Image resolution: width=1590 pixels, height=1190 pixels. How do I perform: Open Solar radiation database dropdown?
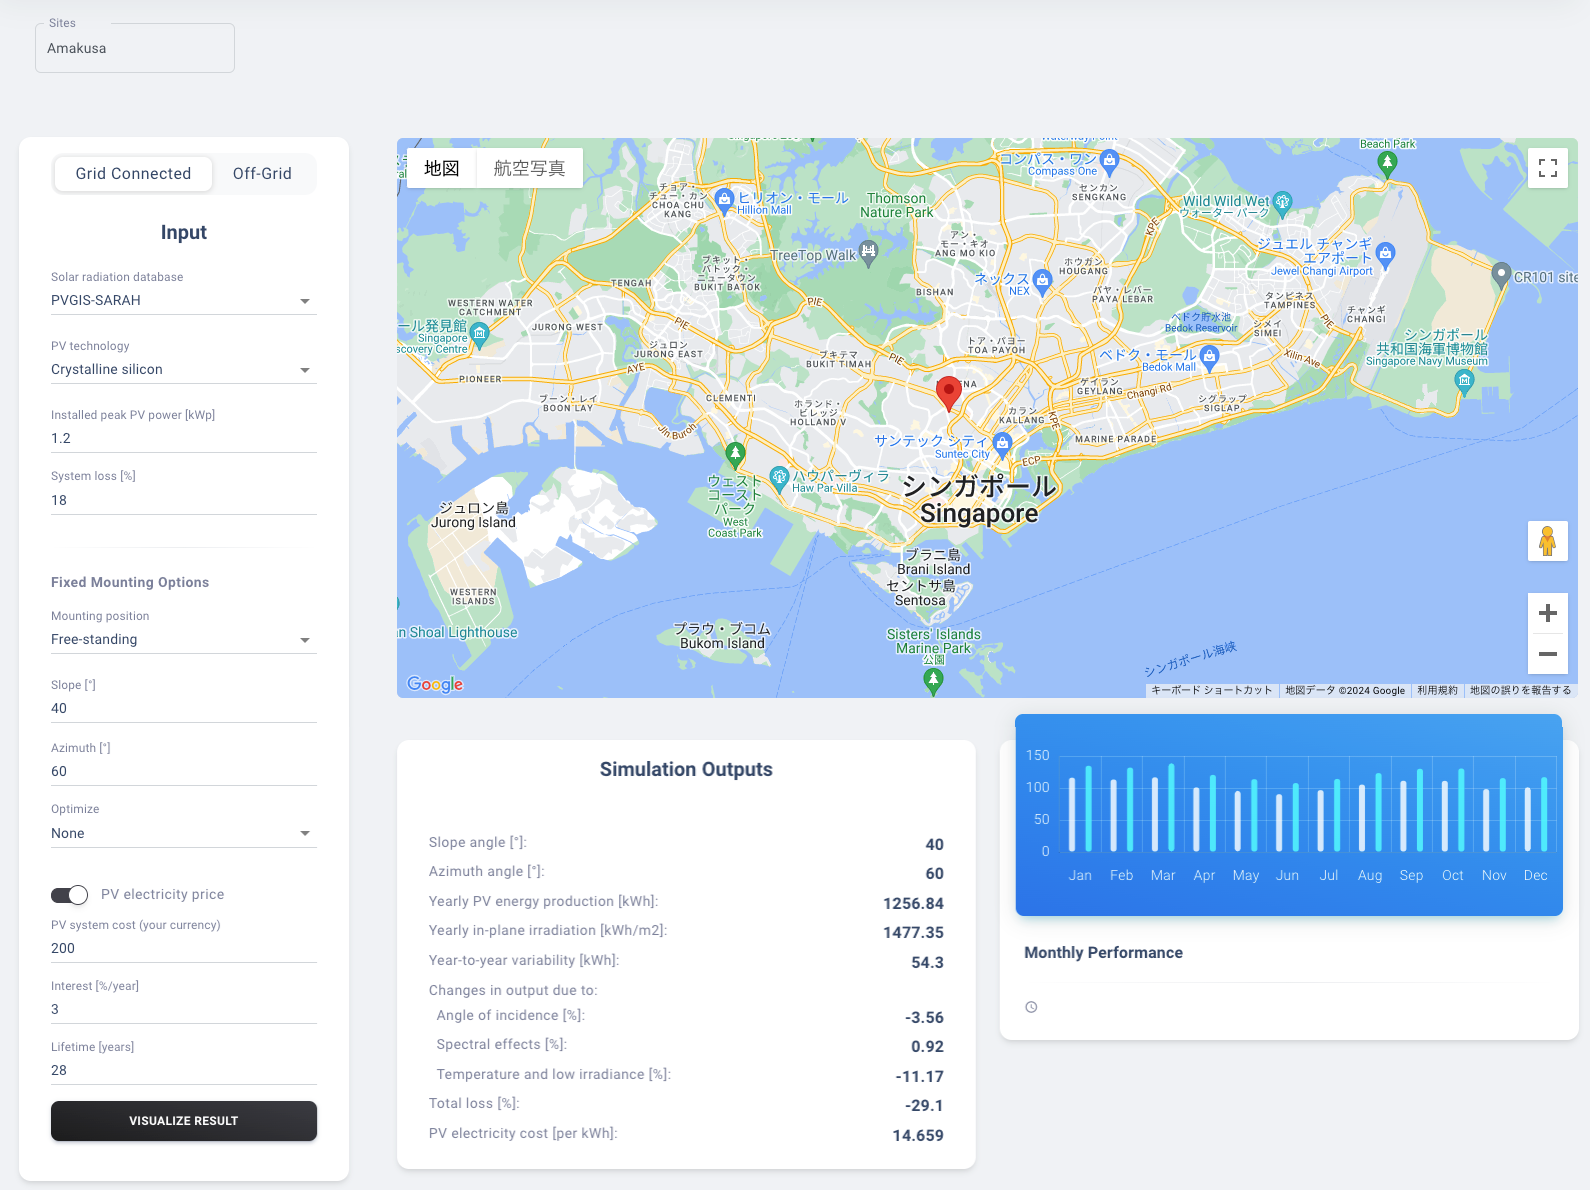(x=184, y=300)
